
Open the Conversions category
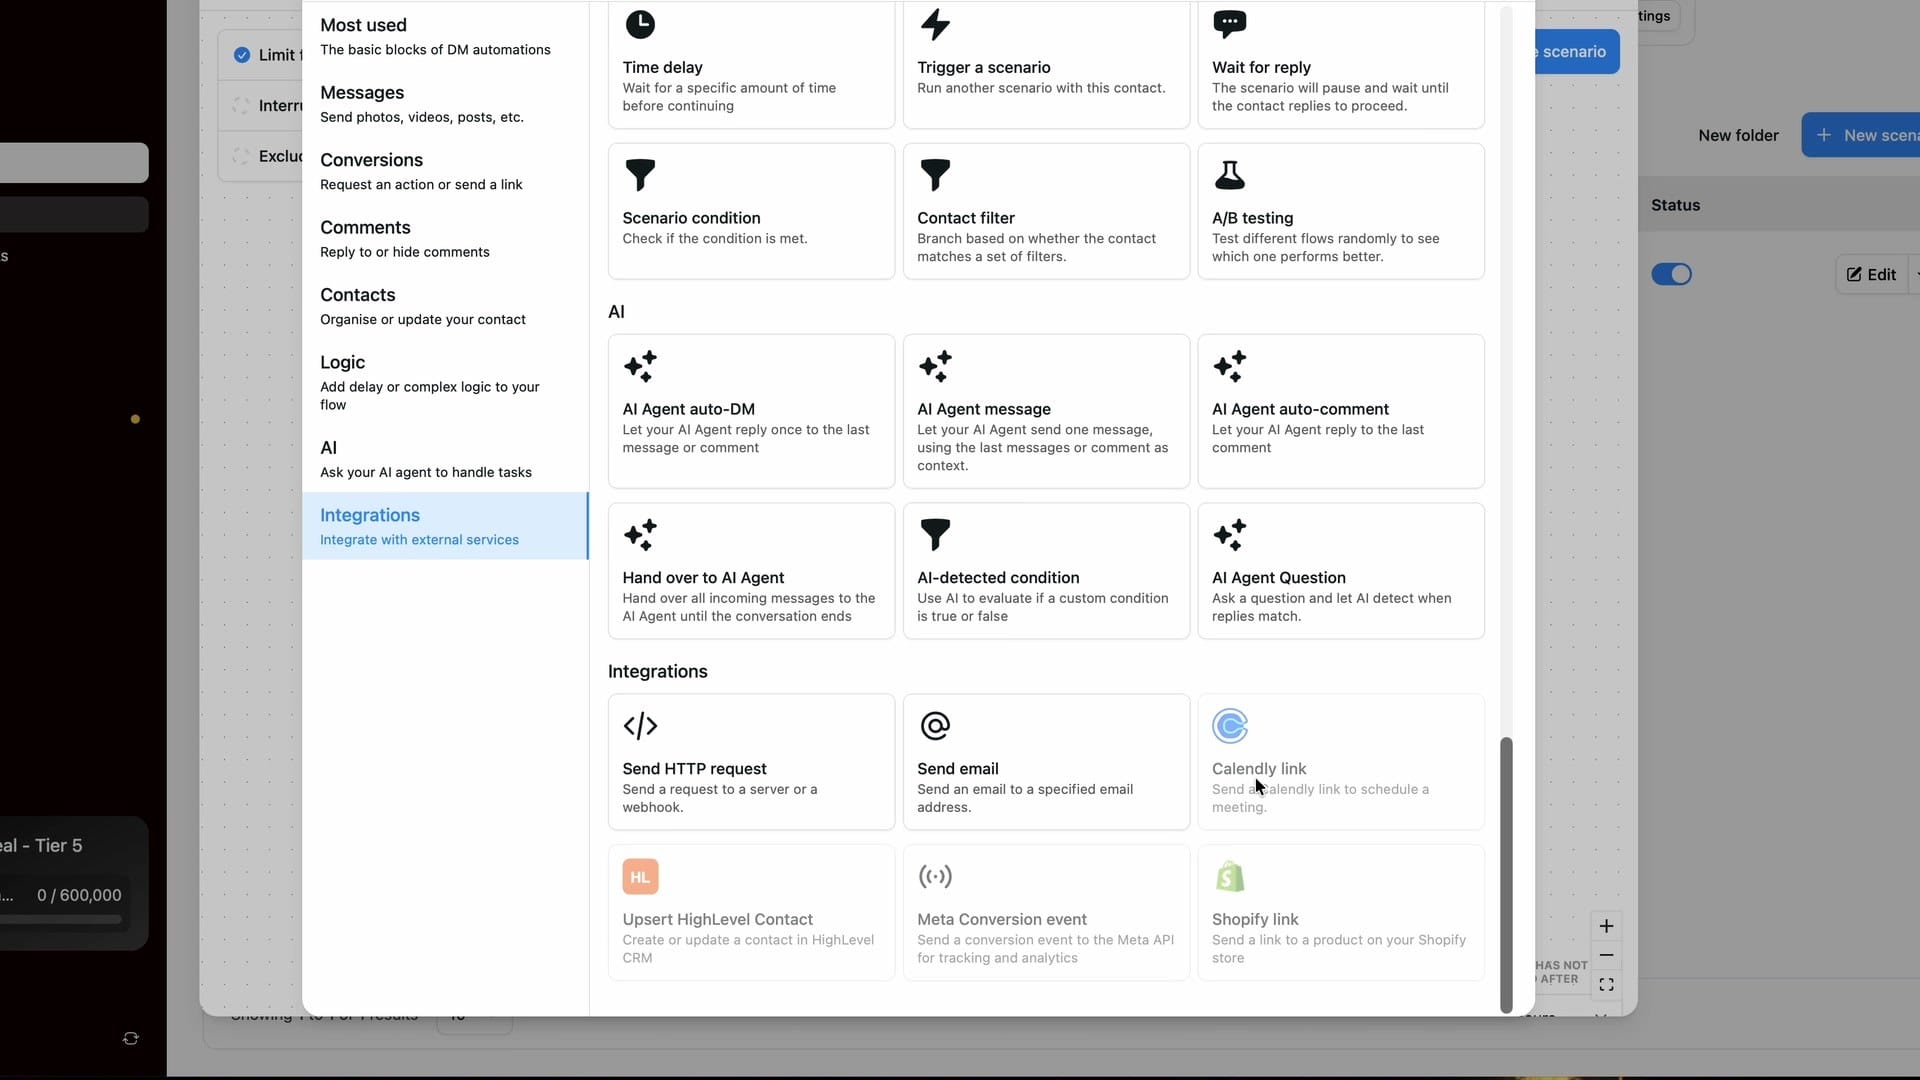point(445,171)
